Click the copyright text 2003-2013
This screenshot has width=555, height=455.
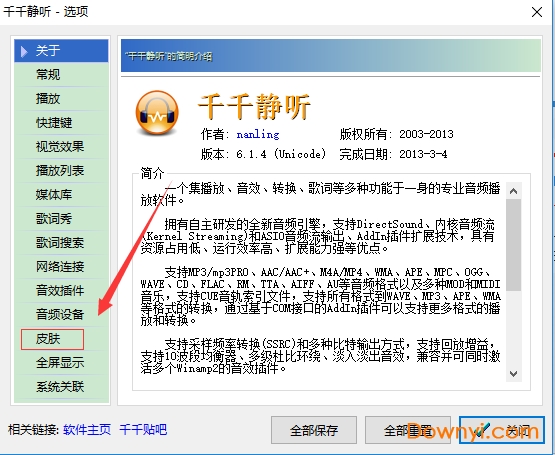pos(426,134)
